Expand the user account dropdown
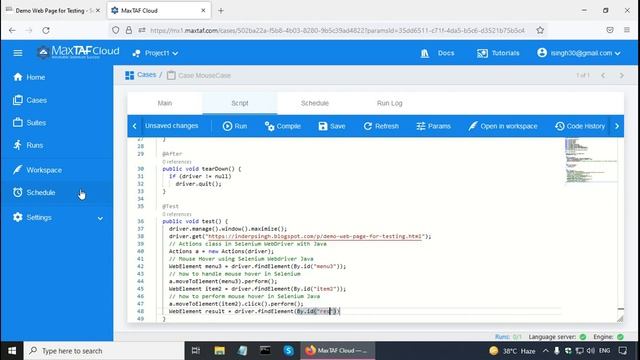The image size is (640, 360). [x=579, y=53]
